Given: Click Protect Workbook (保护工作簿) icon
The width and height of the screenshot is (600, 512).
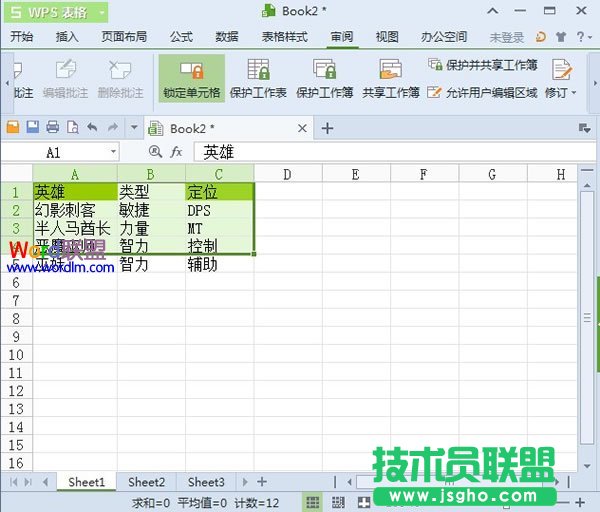Looking at the screenshot, I should [x=324, y=69].
